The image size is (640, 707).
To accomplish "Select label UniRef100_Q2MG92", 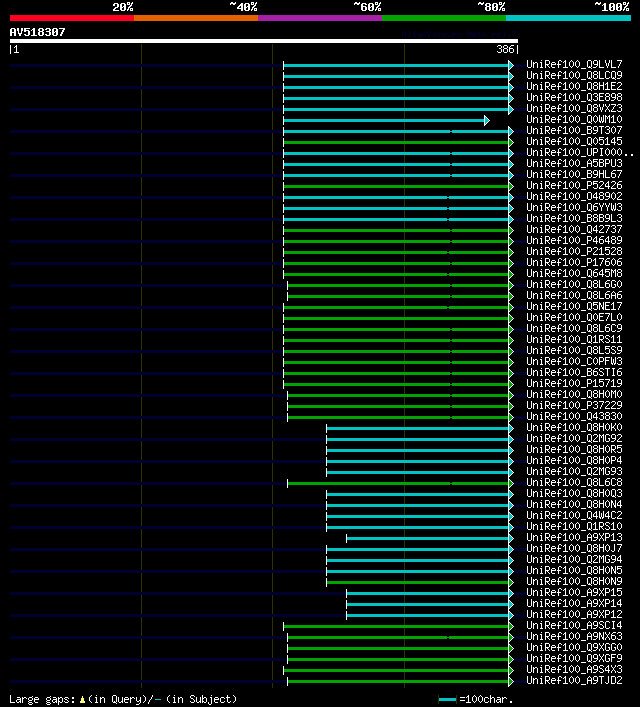I will point(574,438).
